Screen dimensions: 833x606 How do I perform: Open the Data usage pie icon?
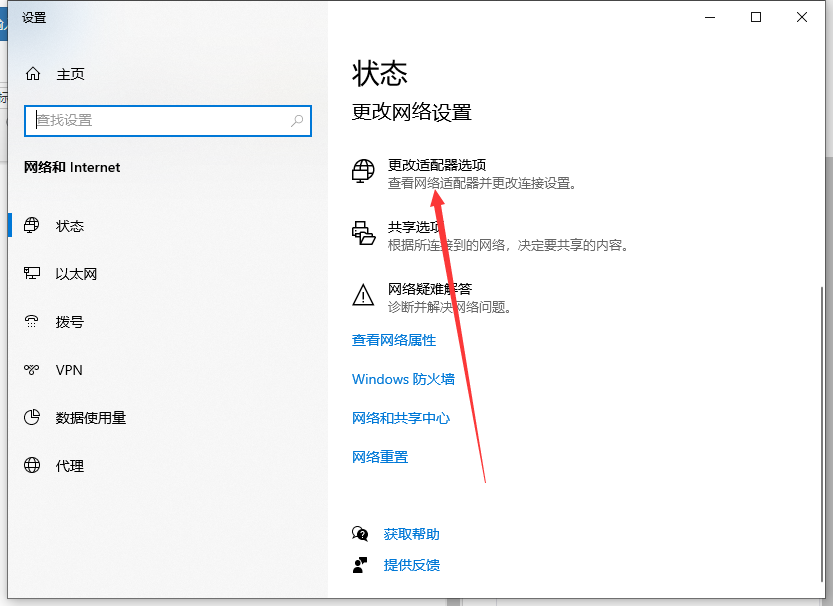[x=32, y=418]
